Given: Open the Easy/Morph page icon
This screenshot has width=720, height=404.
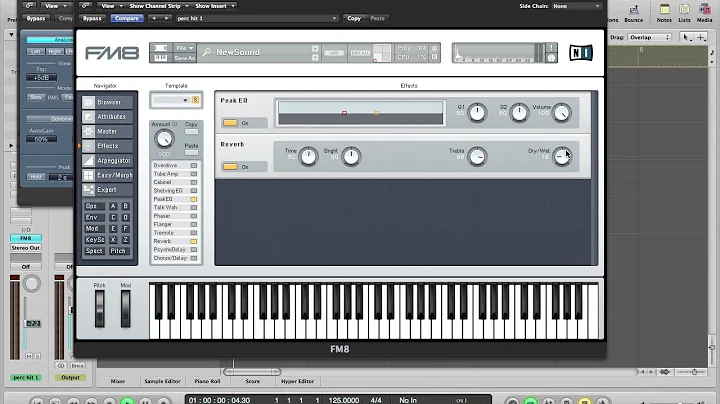Looking at the screenshot, I should click(89, 175).
